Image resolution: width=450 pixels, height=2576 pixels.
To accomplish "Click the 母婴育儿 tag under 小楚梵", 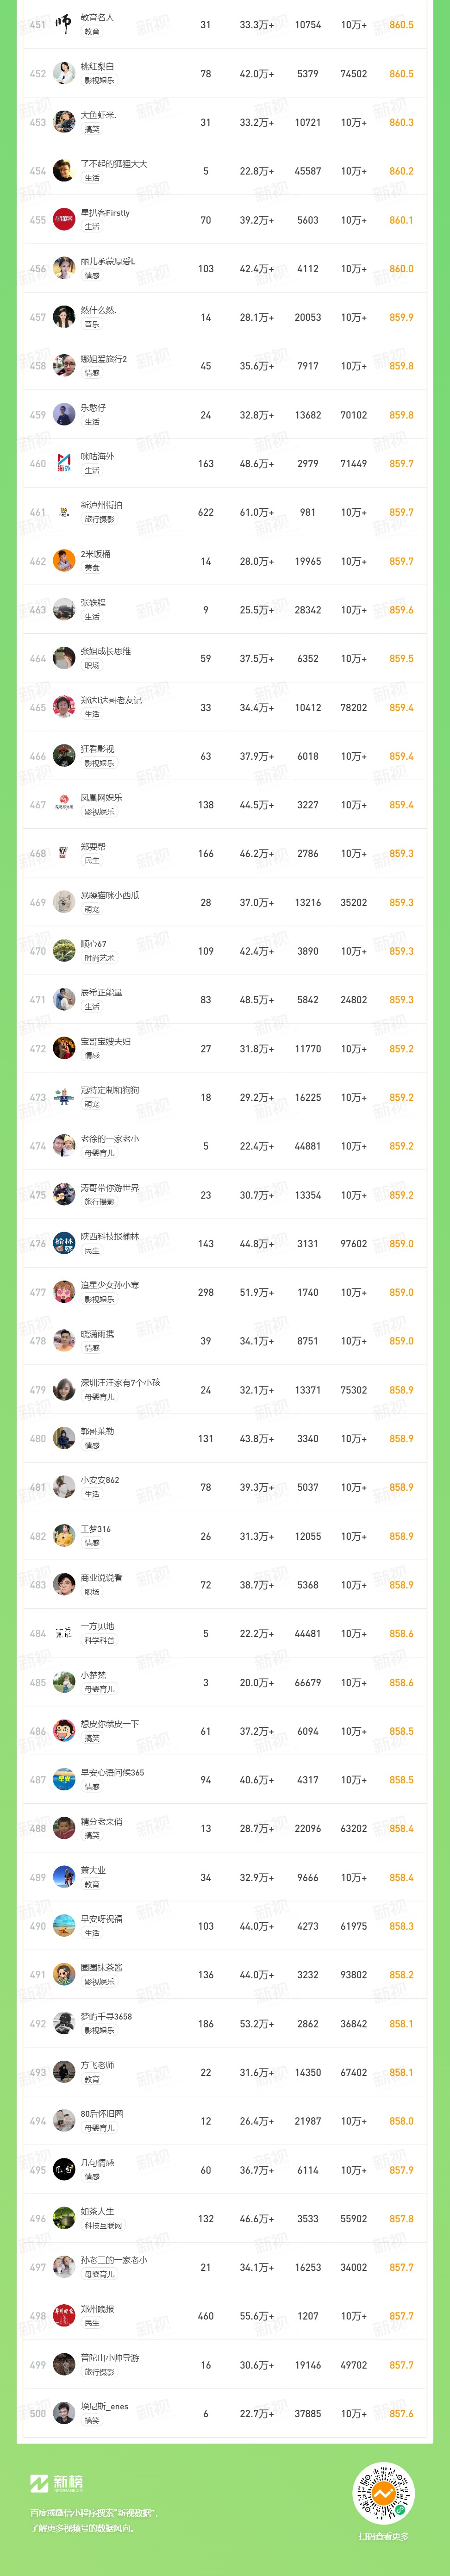I will pos(99,1690).
